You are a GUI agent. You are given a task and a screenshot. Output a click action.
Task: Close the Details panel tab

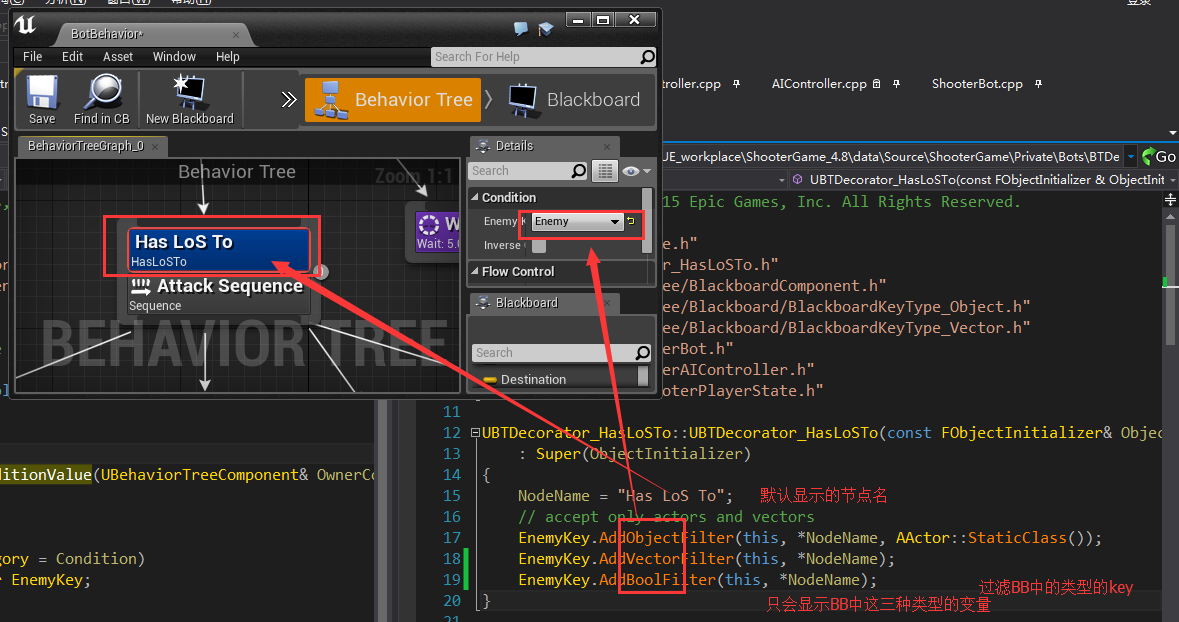pos(607,147)
